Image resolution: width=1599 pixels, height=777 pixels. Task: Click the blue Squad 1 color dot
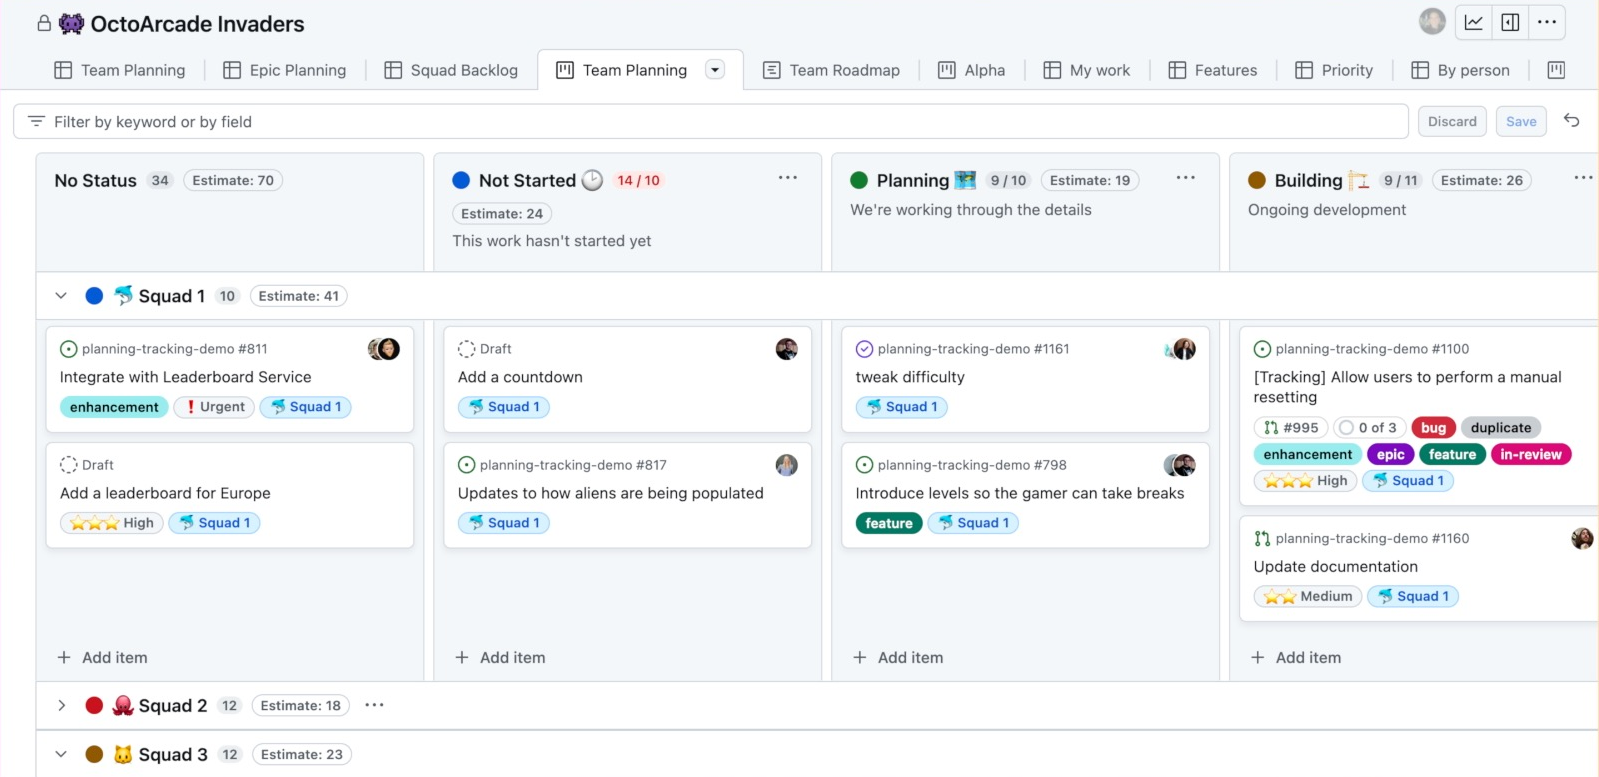pyautogui.click(x=94, y=296)
